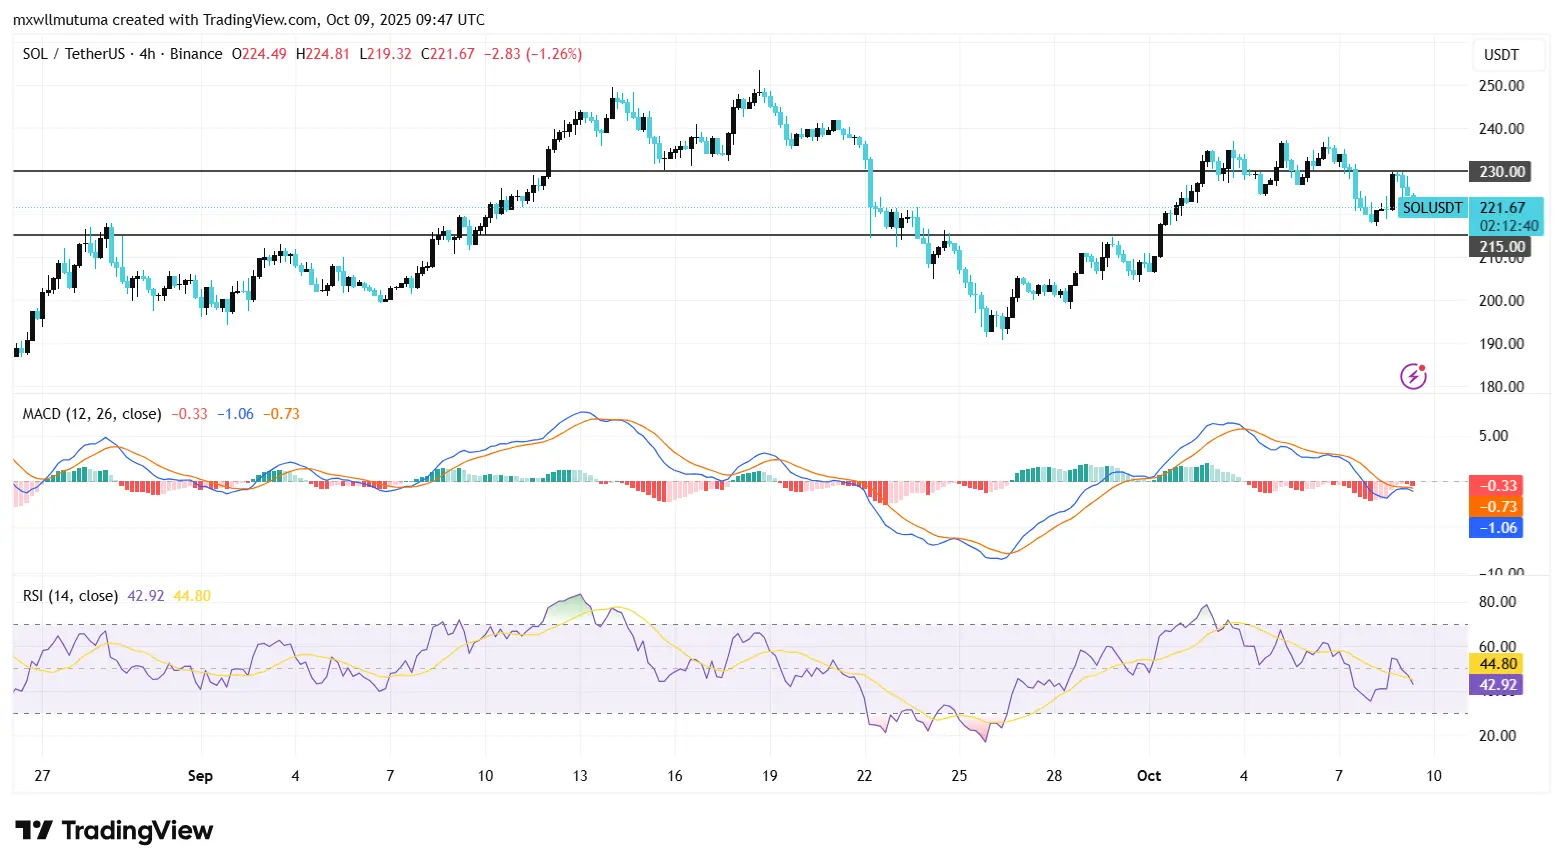Open the RSI (14, close) indicator legend
1563x868 pixels.
click(70, 596)
